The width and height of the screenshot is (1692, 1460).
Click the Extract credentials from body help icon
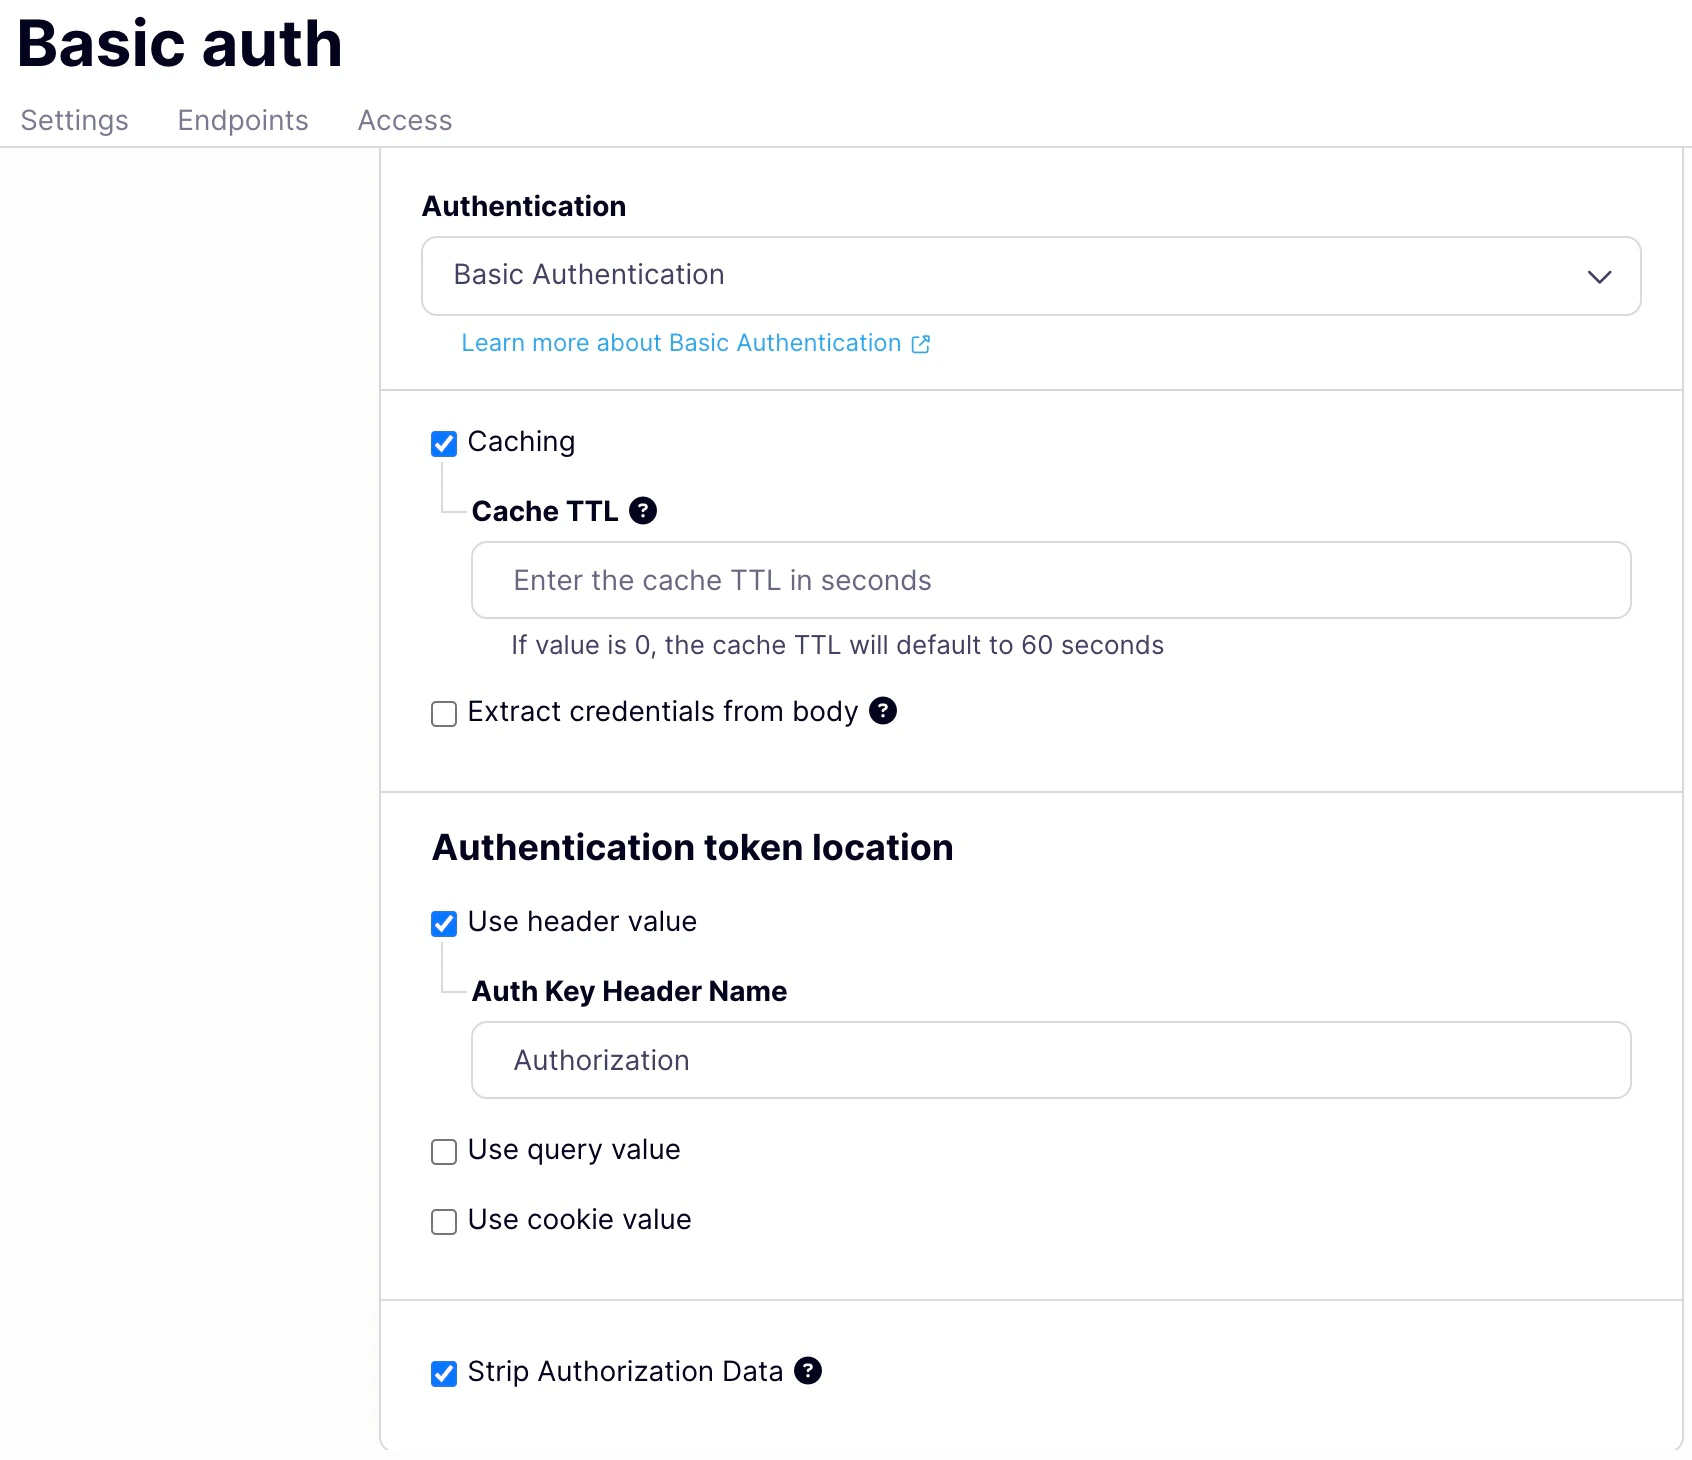[883, 711]
